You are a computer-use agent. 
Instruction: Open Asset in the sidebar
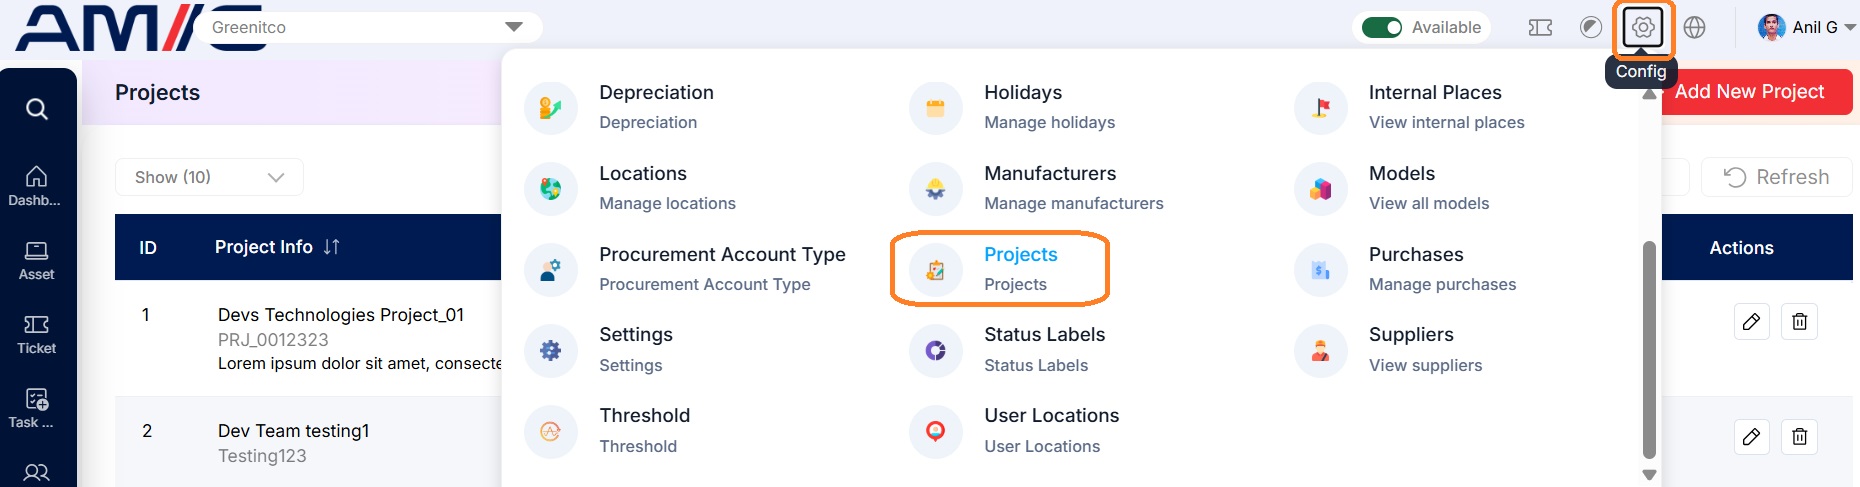click(x=36, y=261)
